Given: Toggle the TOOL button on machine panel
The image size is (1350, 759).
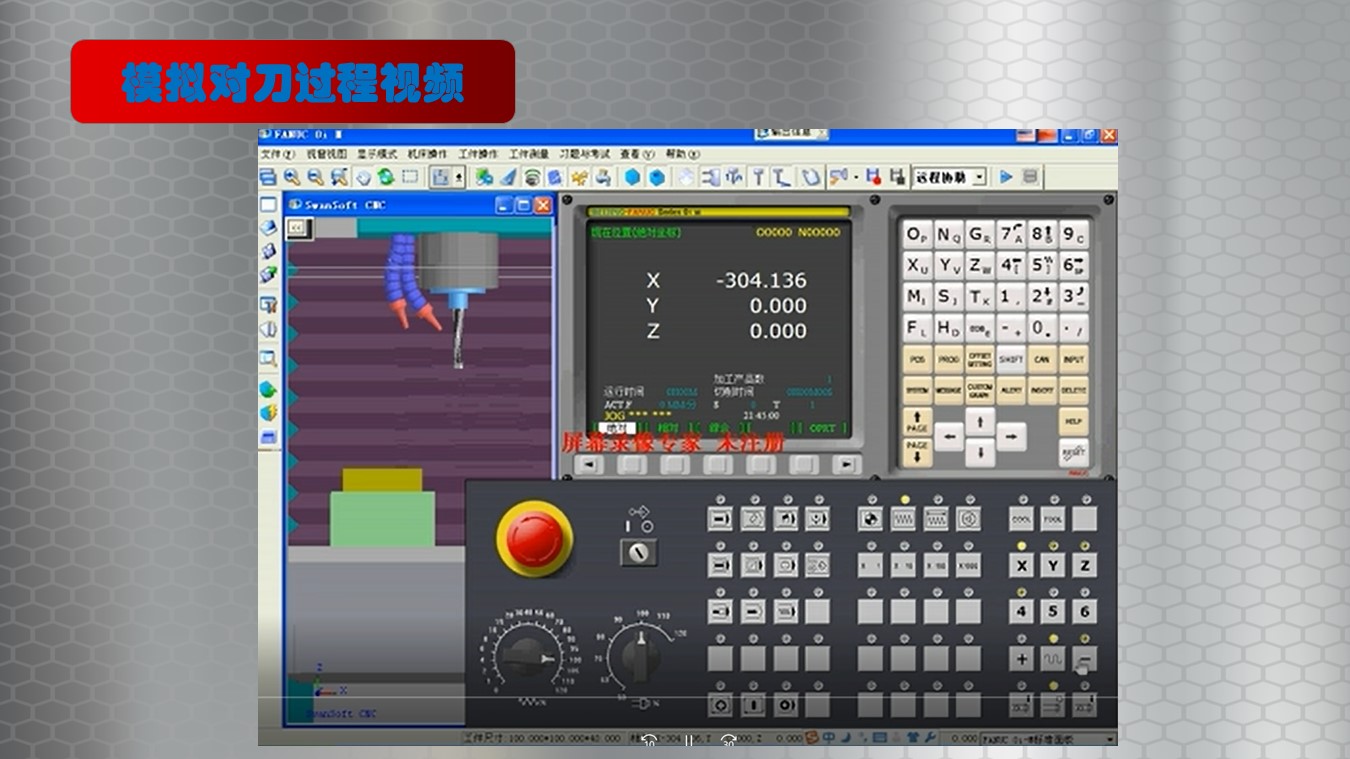Looking at the screenshot, I should [1052, 519].
